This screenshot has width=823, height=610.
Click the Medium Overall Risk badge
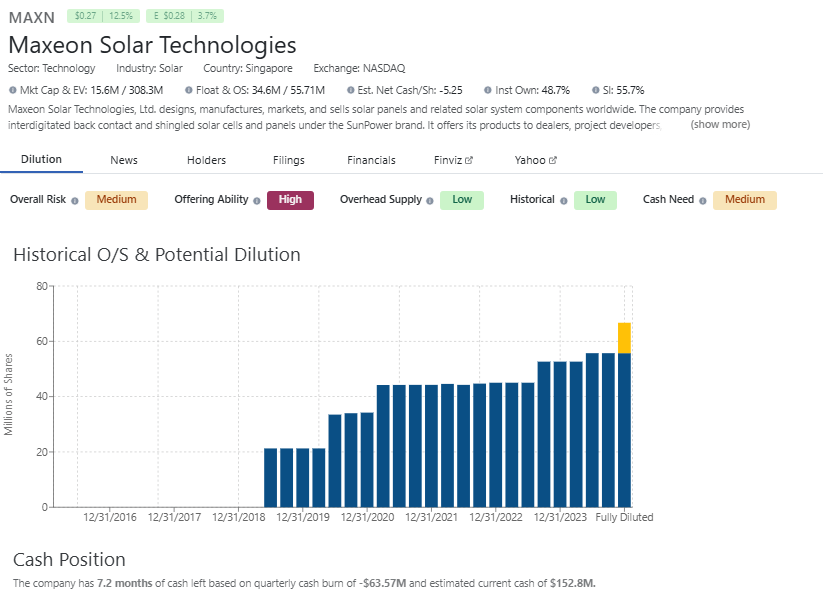[x=116, y=200]
